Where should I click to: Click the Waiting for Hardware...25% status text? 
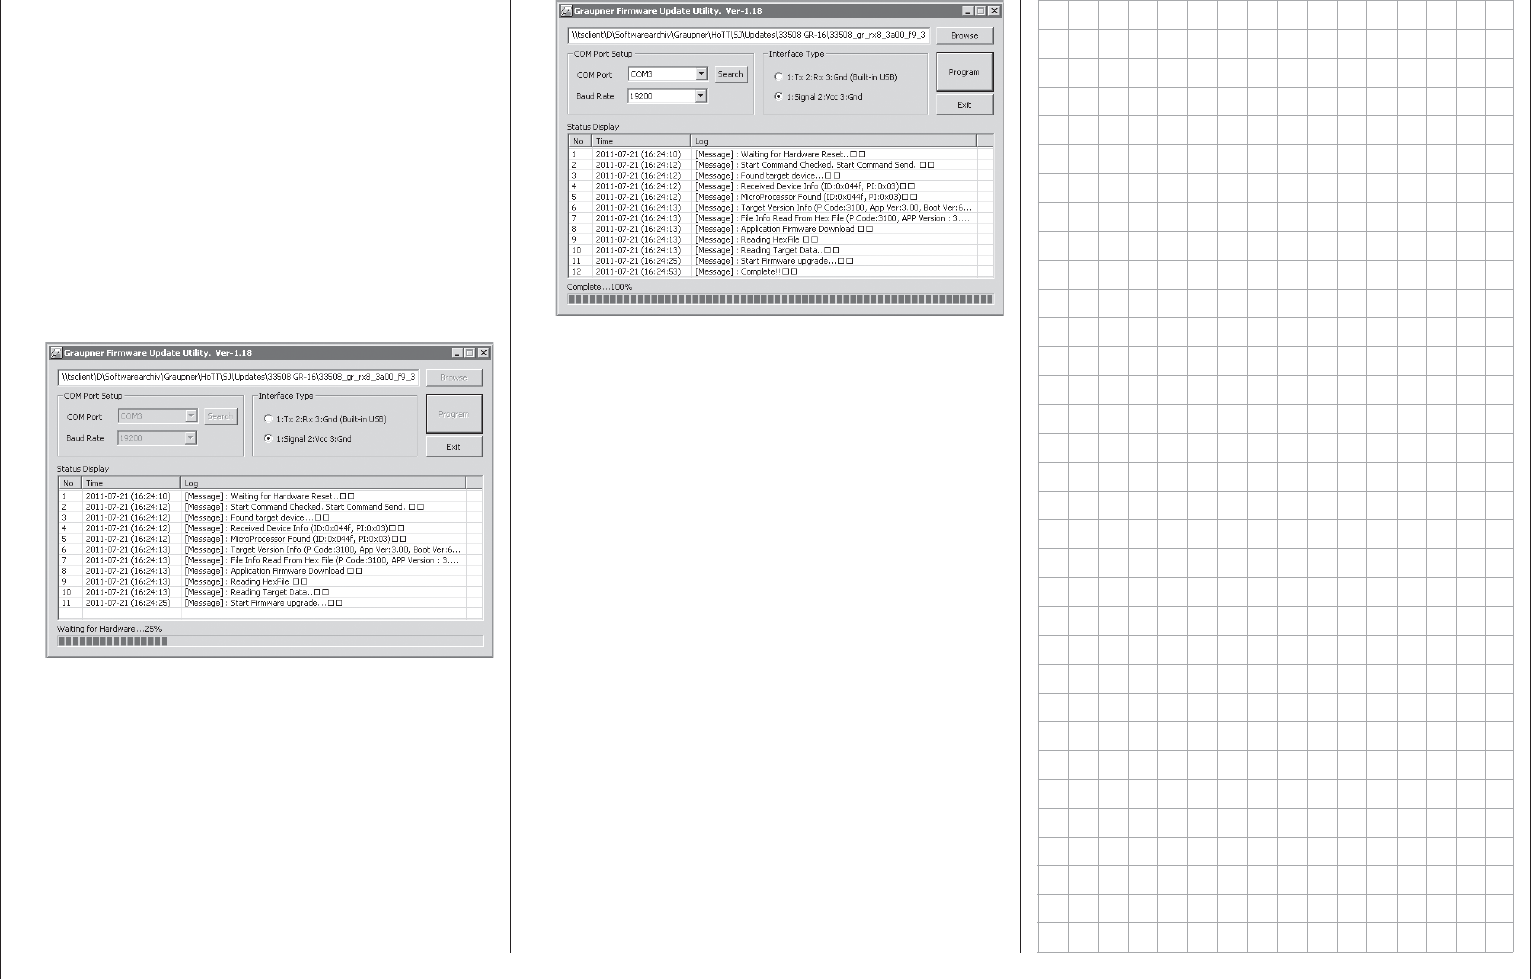click(110, 629)
